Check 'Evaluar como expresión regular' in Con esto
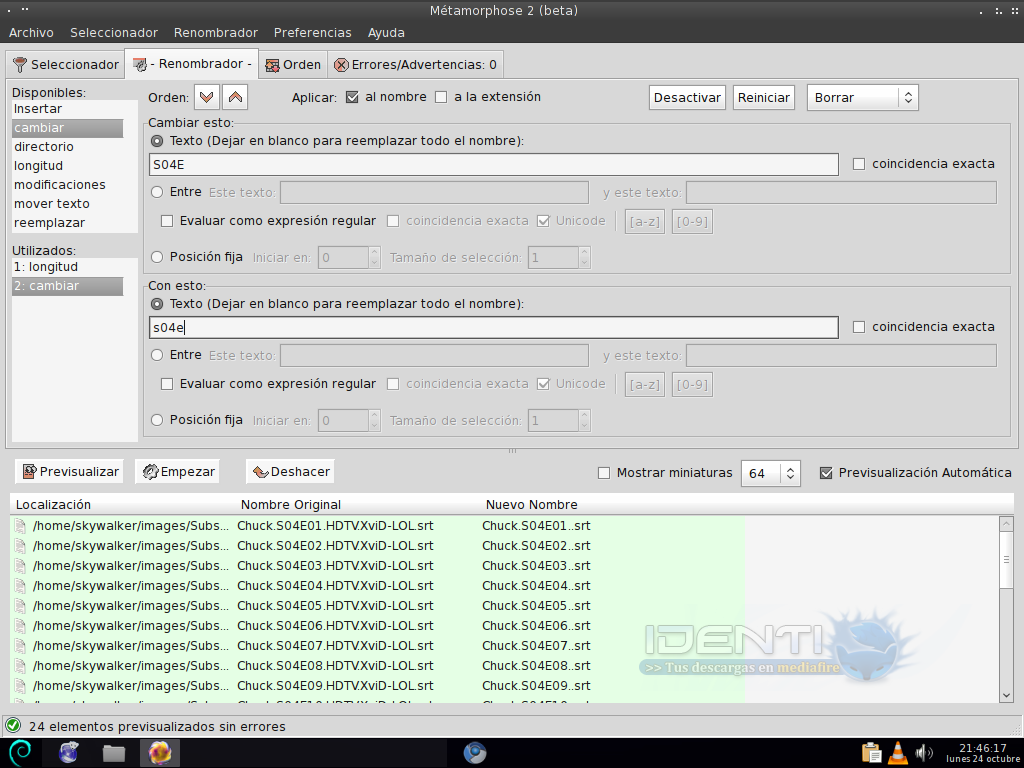Screen dimensions: 1024x768 tap(167, 384)
